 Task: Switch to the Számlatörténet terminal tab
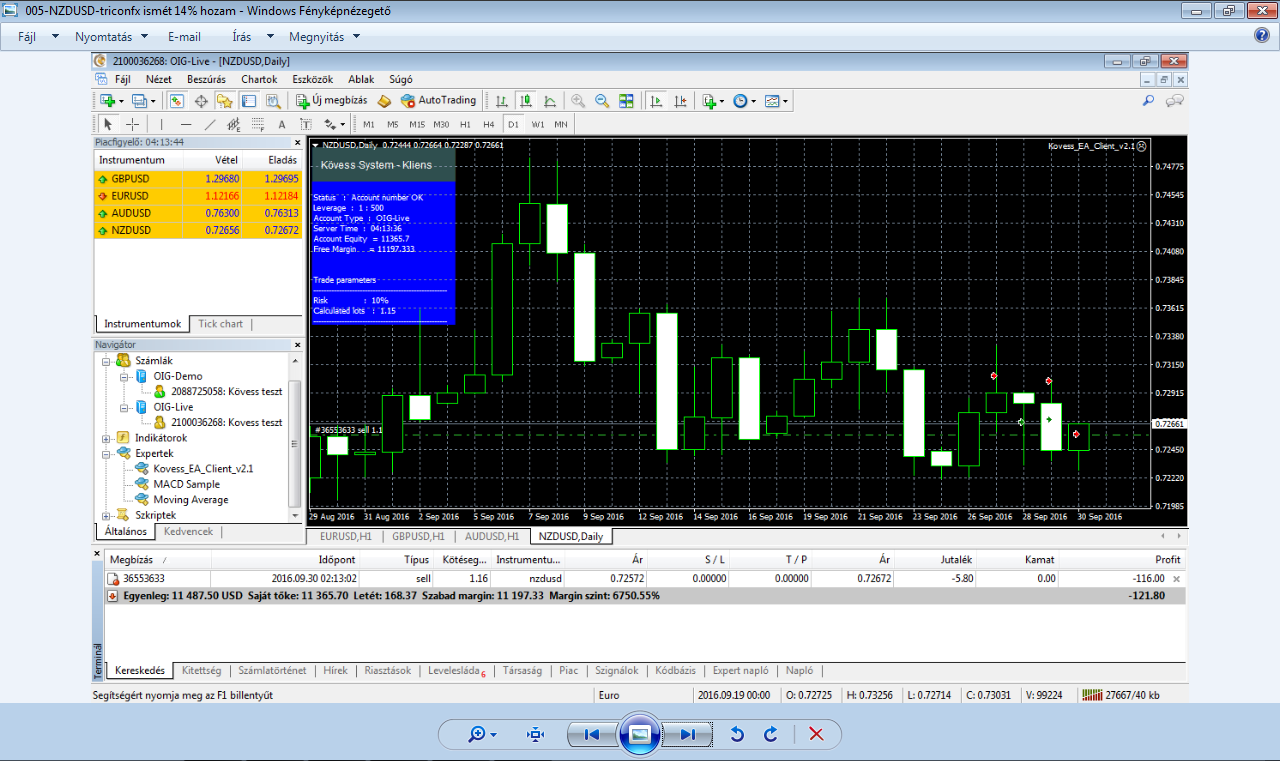tap(272, 671)
